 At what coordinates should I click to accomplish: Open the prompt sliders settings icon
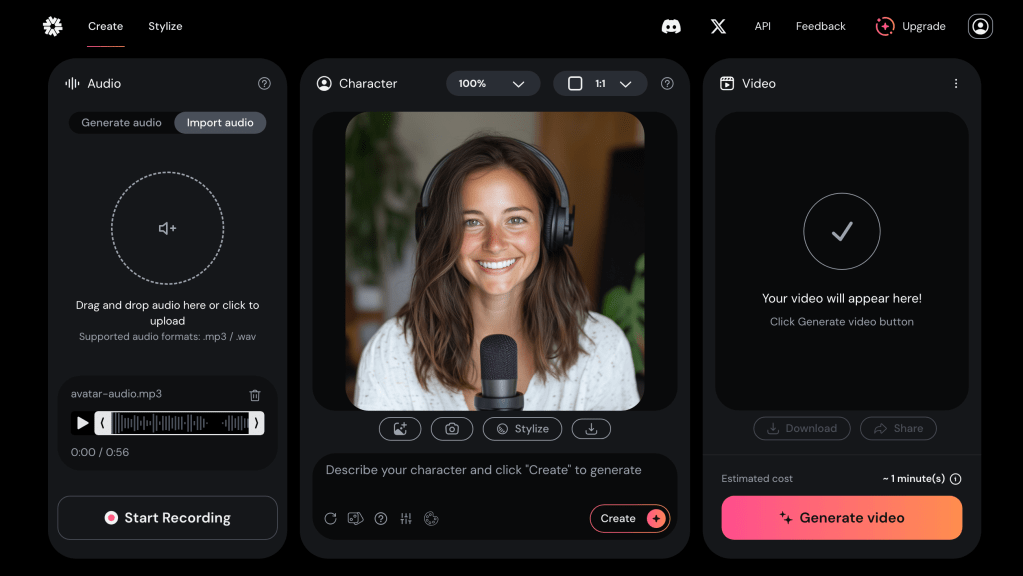406,518
